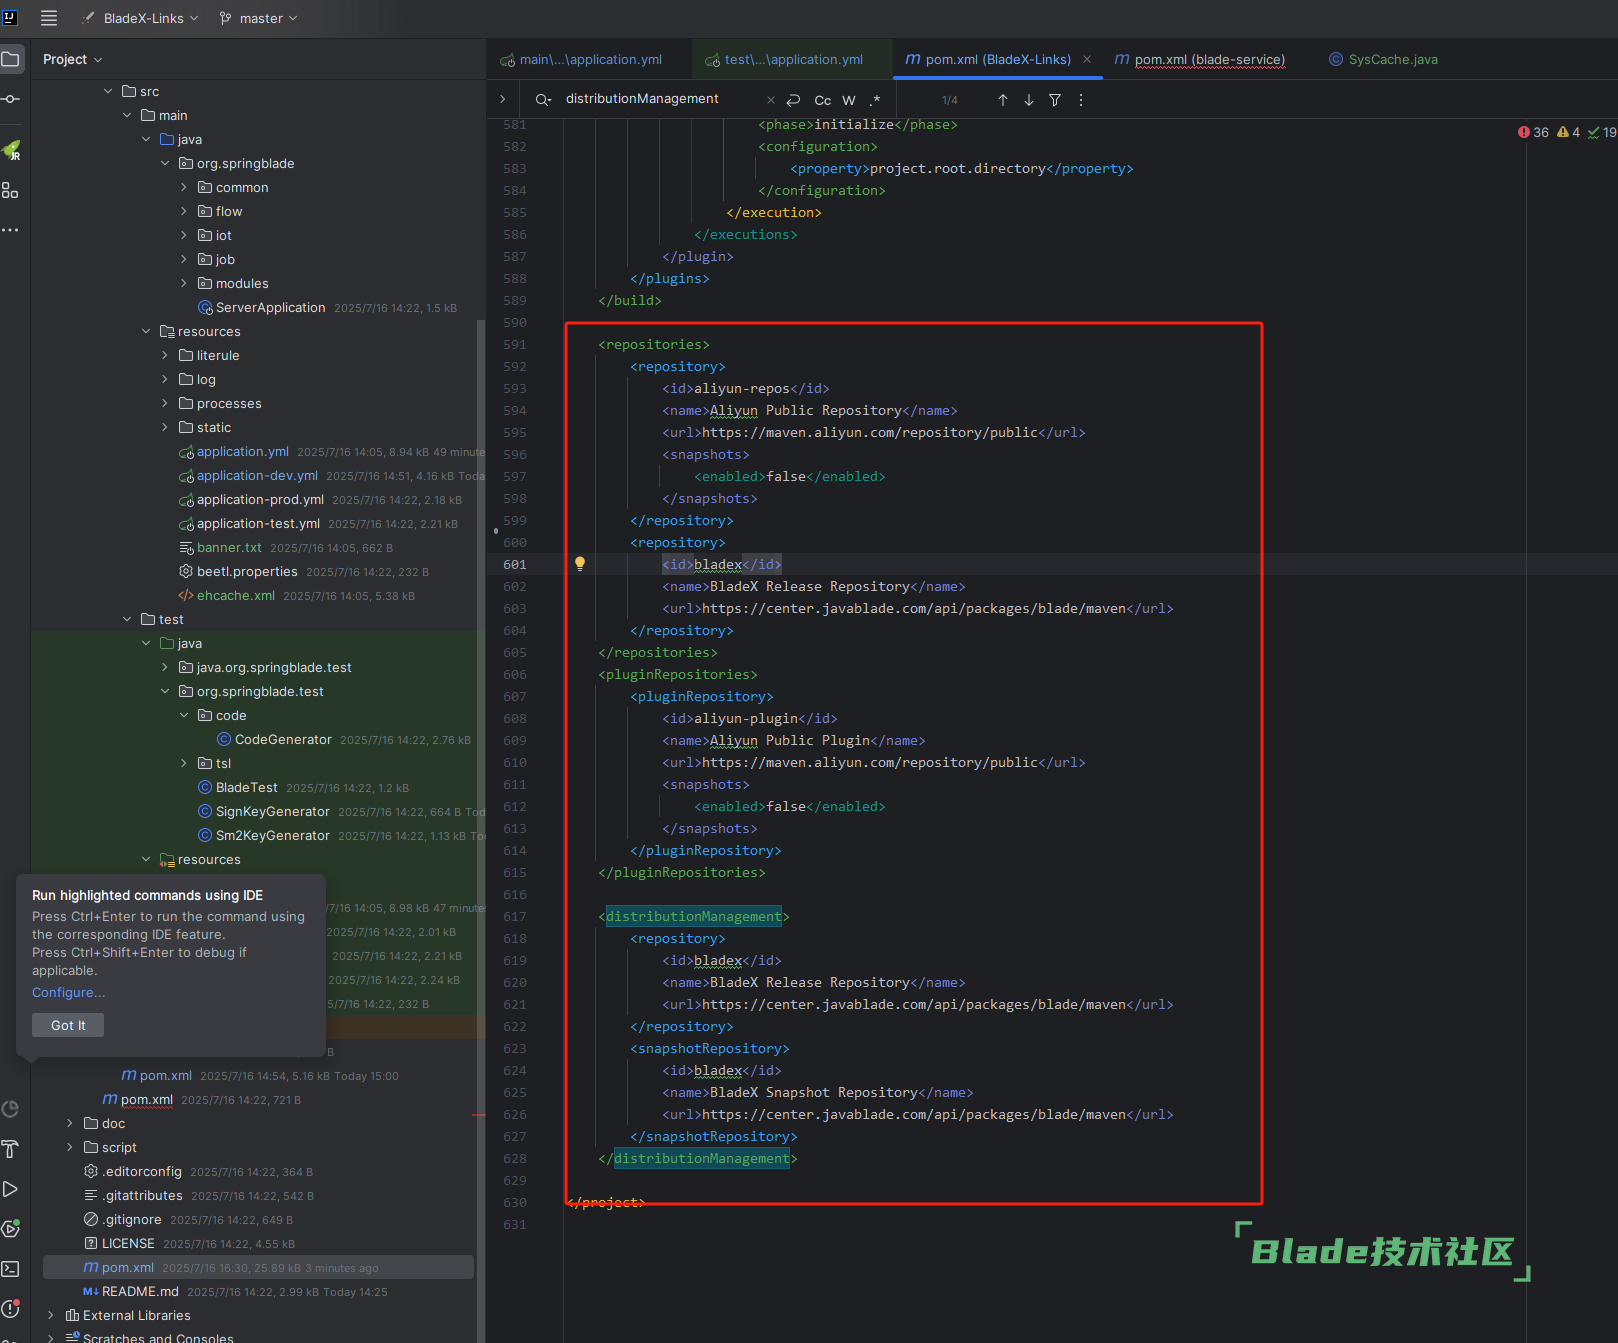Viewport: 1618px width, 1343px height.
Task: Click the Got It button
Action: point(68,1025)
